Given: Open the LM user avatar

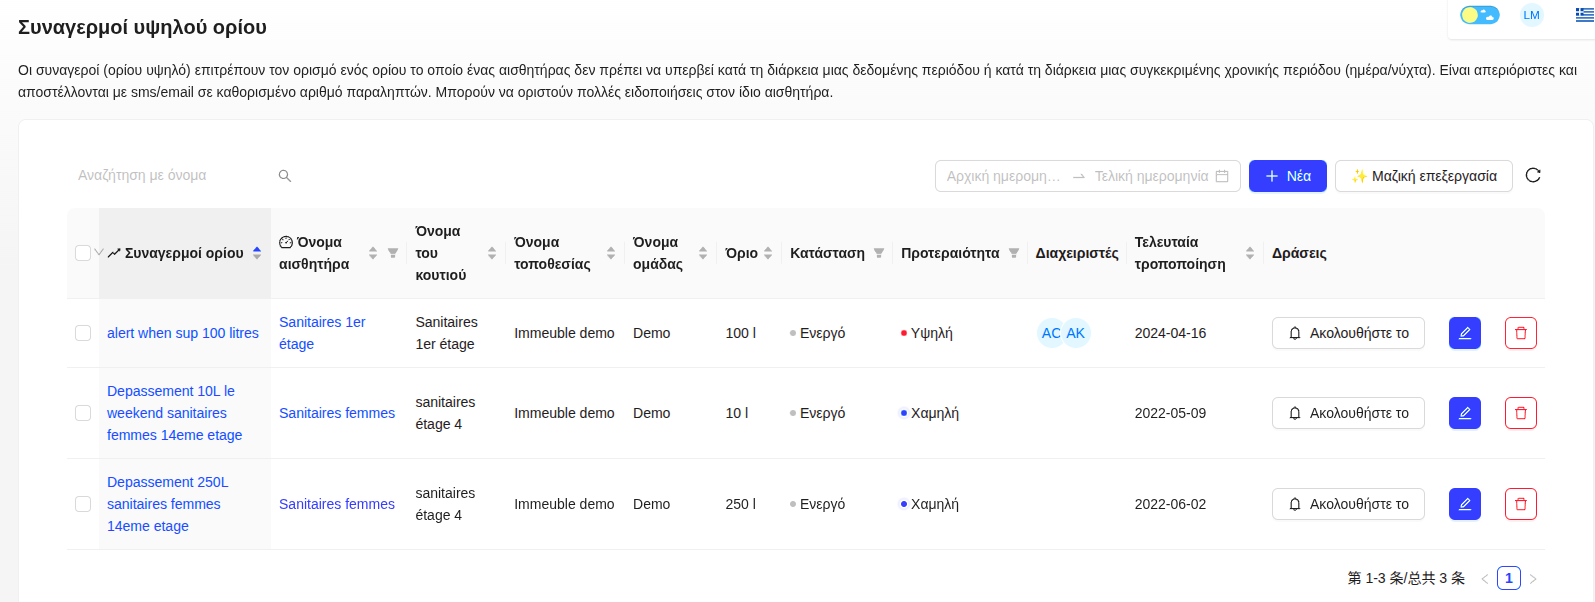Looking at the screenshot, I should (1531, 15).
